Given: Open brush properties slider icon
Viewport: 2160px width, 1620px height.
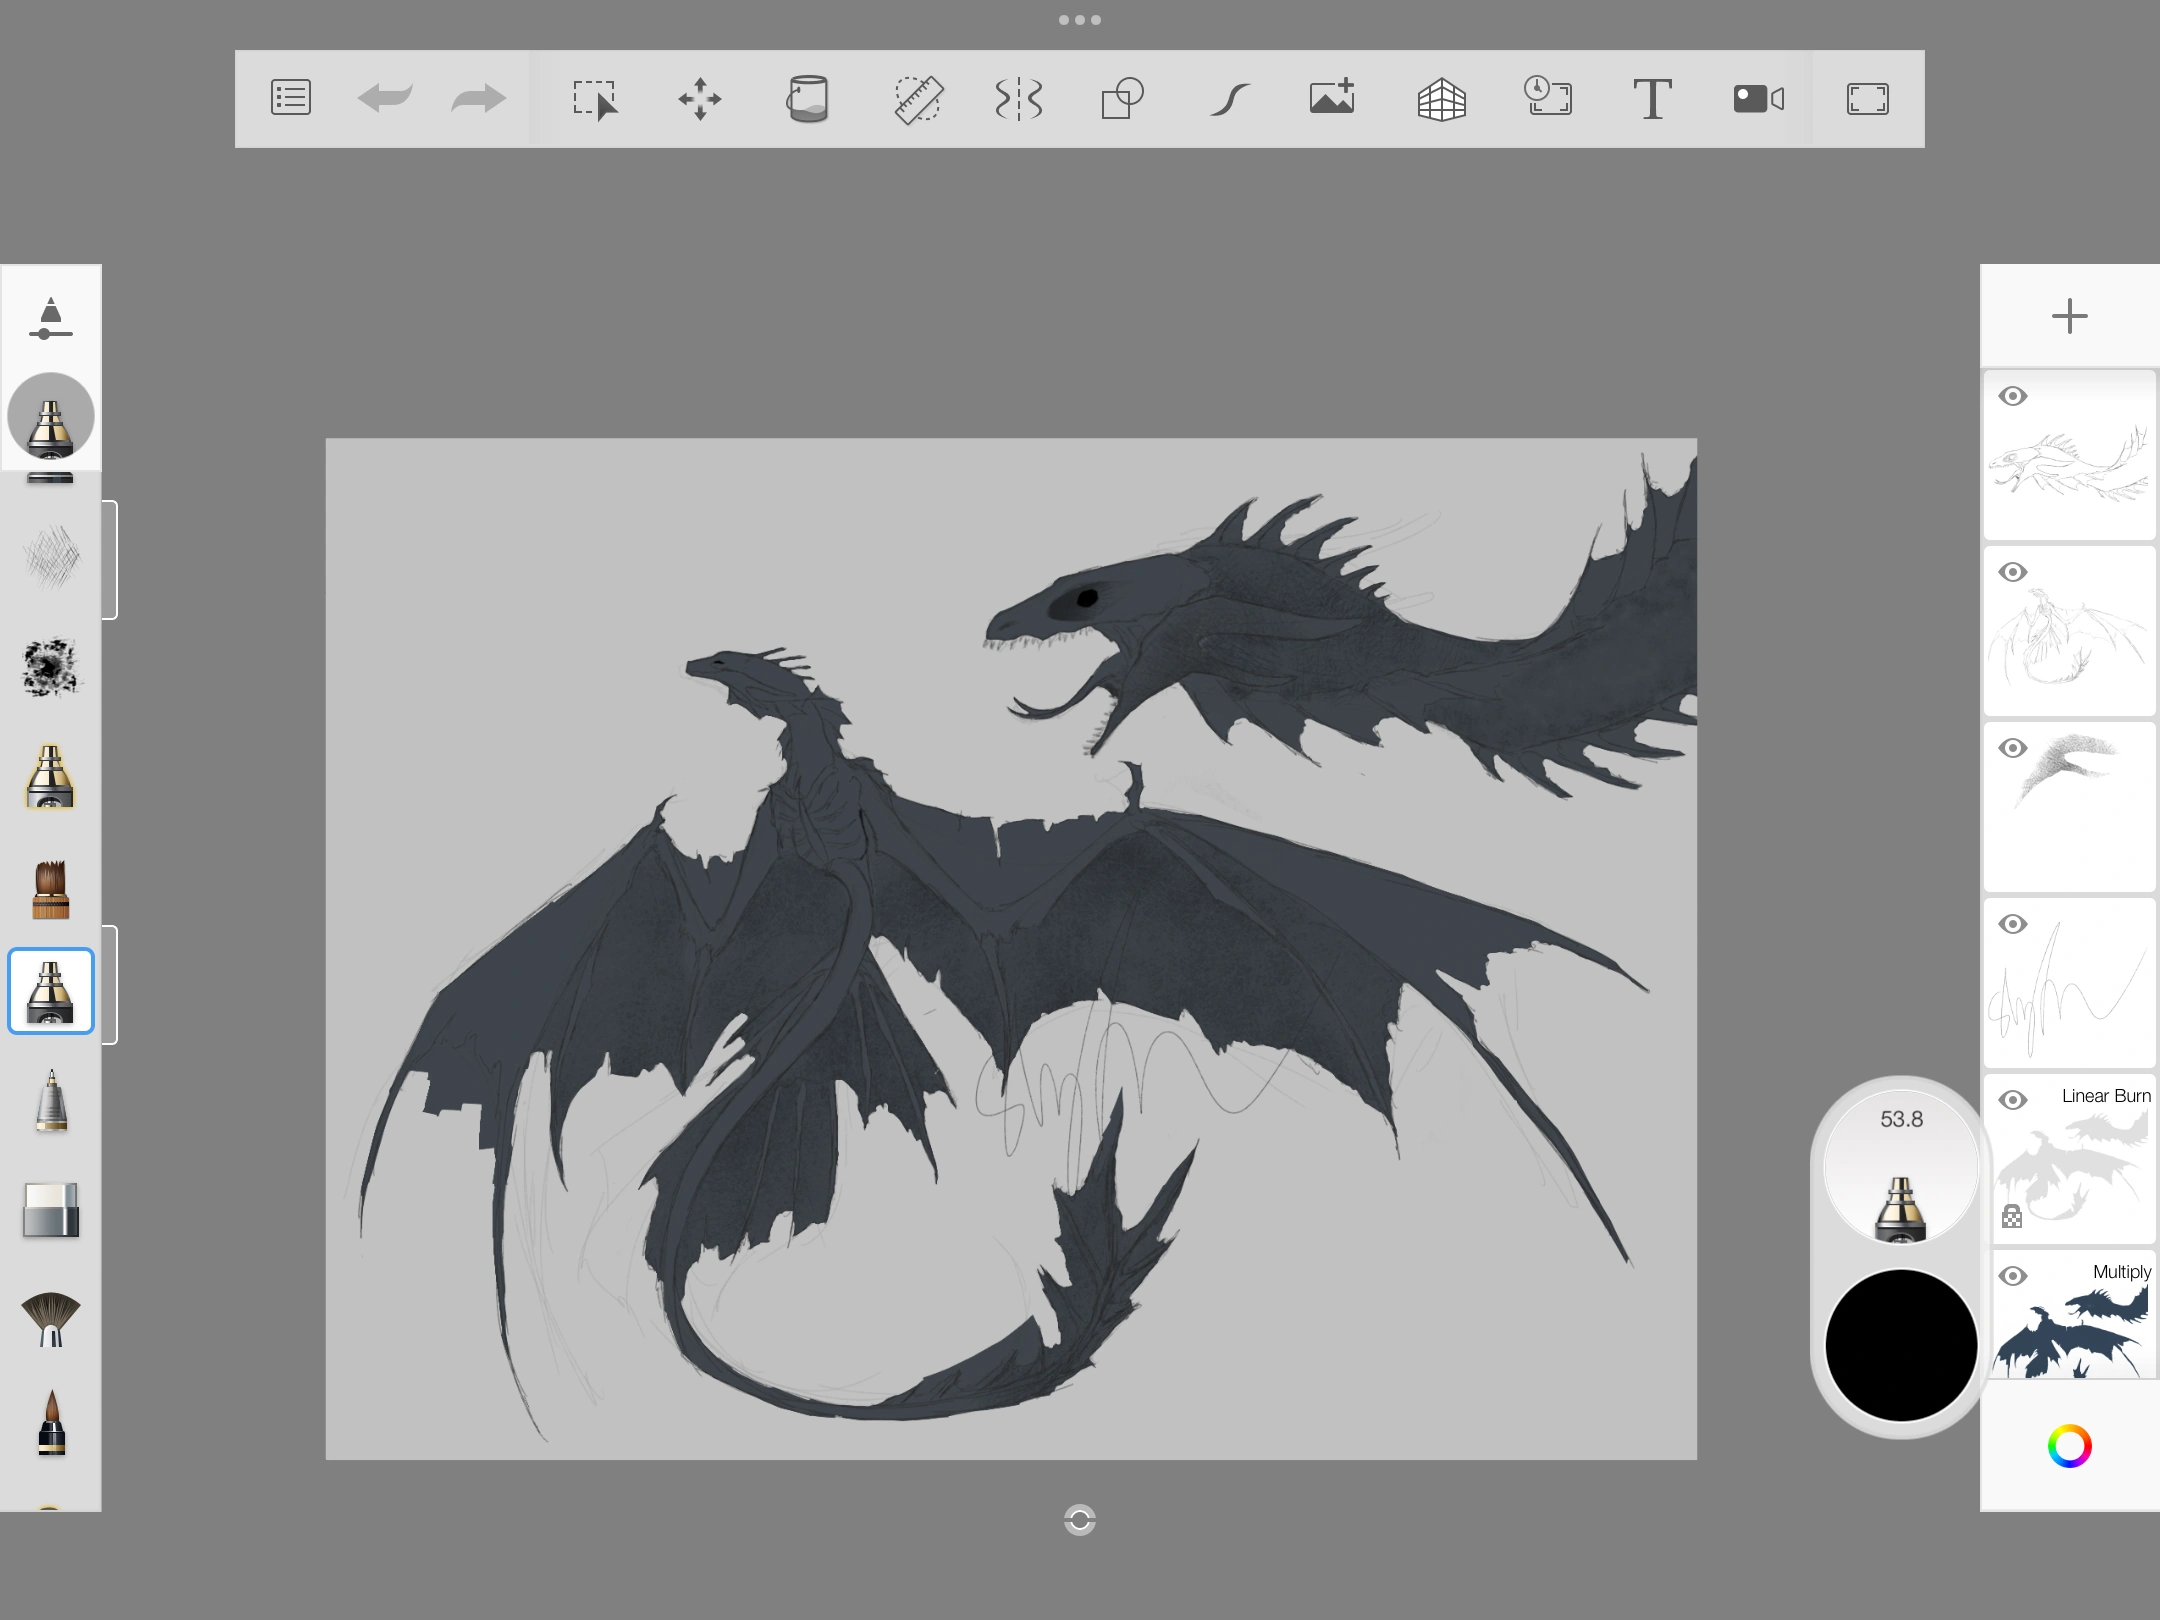Looking at the screenshot, I should tap(50, 319).
